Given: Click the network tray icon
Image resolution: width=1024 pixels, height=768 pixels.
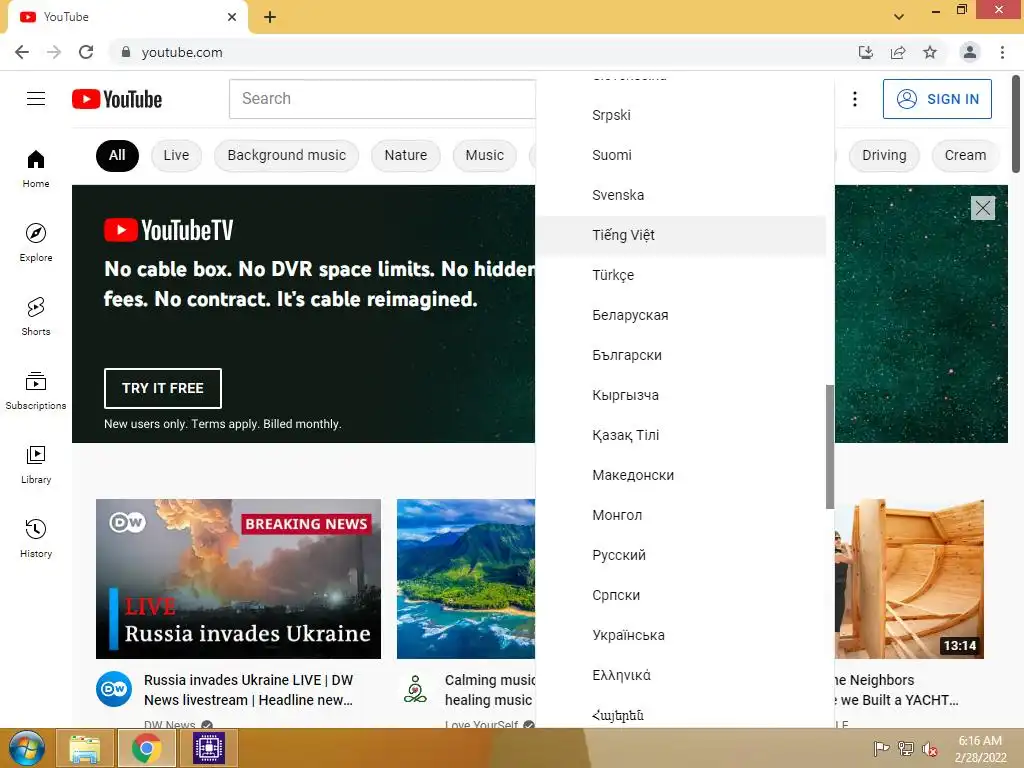Looking at the screenshot, I should click(x=906, y=749).
